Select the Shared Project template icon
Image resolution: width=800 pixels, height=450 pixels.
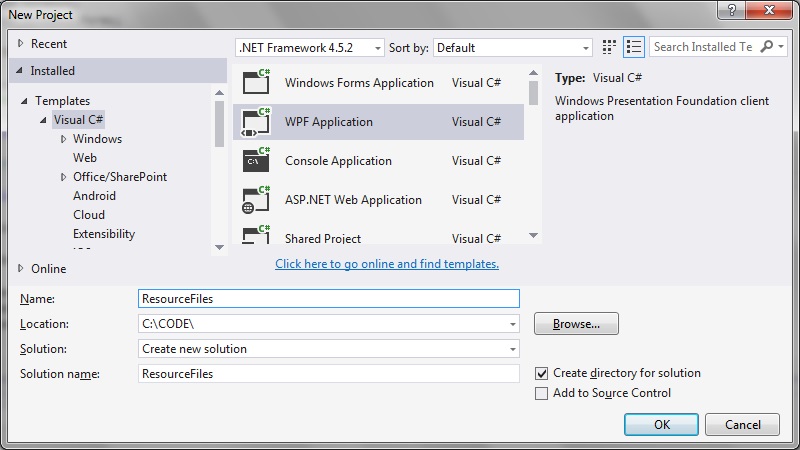(256, 235)
